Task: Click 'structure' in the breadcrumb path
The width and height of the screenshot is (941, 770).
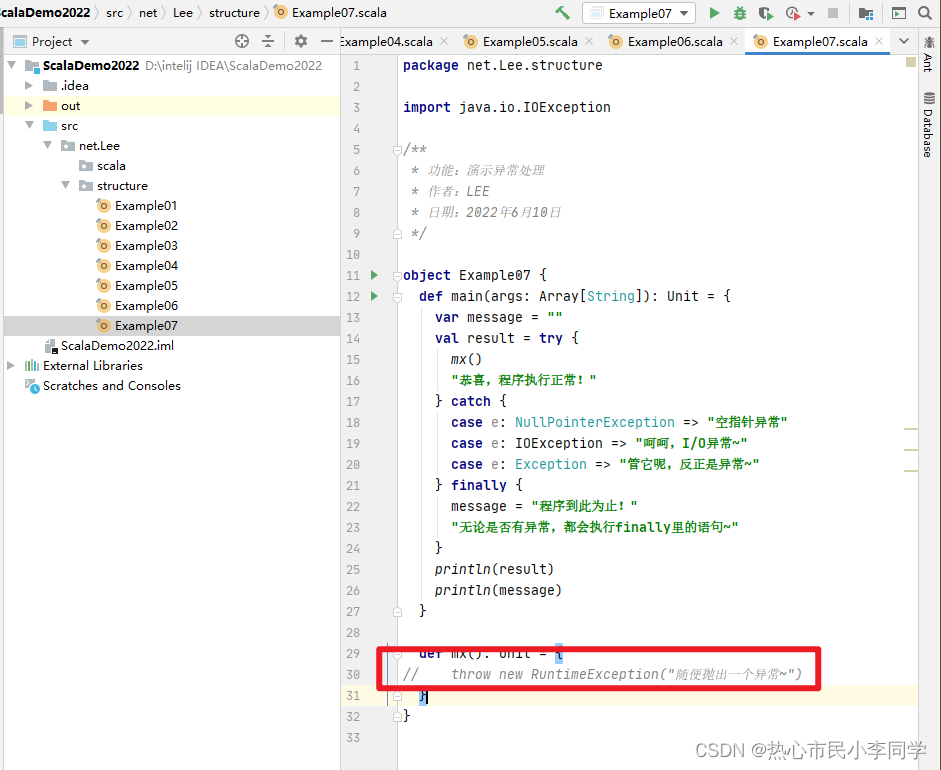Action: pyautogui.click(x=234, y=13)
